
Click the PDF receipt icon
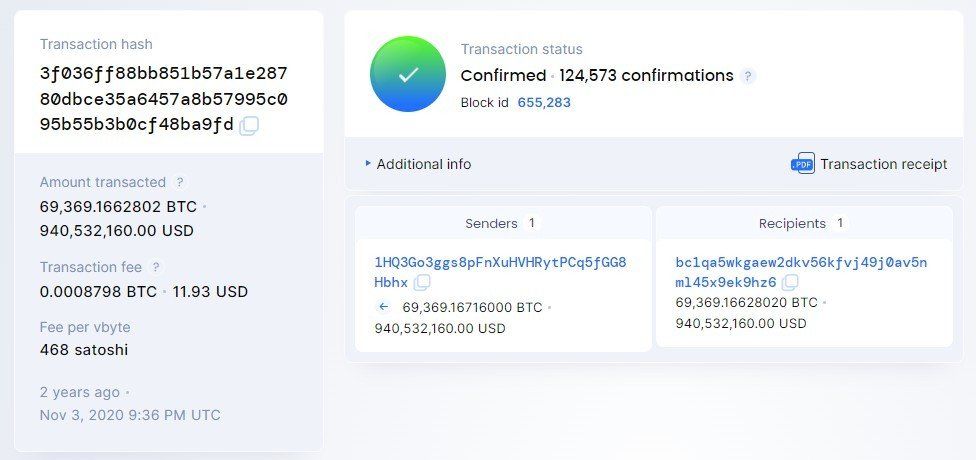tap(802, 164)
